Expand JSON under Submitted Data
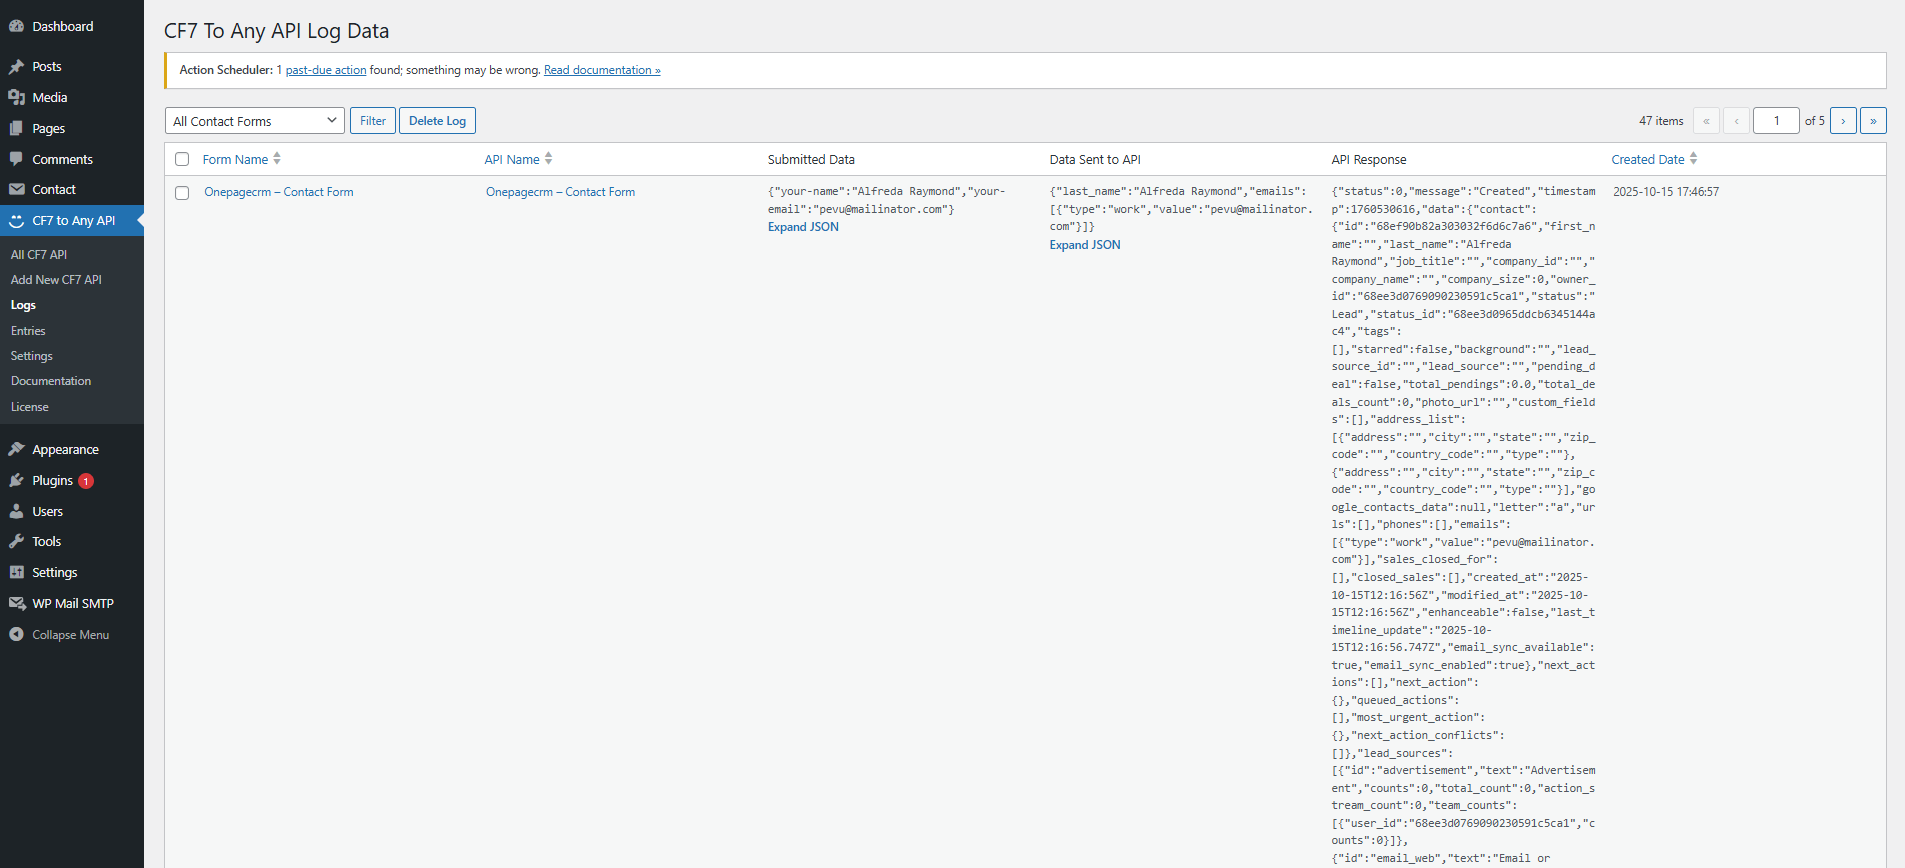1905x868 pixels. pos(803,227)
